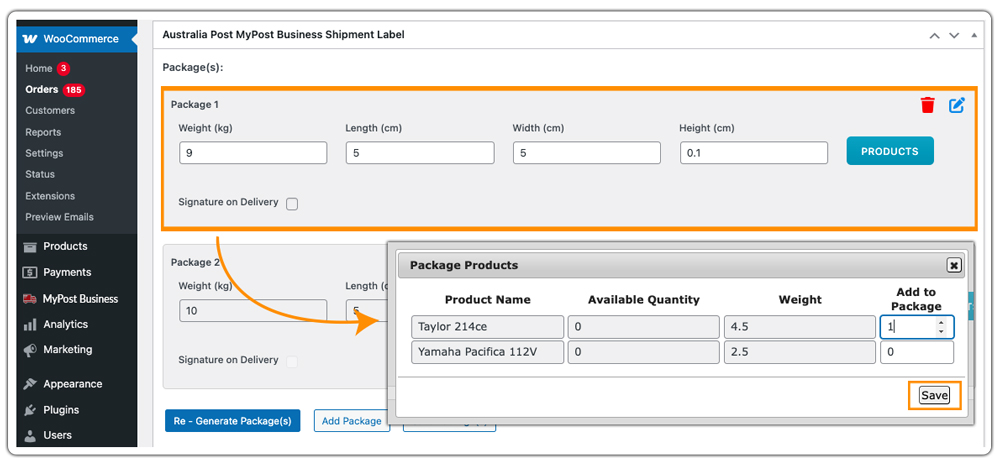This screenshot has height=466, width=1000.
Task: Delete Package 1 with red trash icon
Action: point(927,105)
